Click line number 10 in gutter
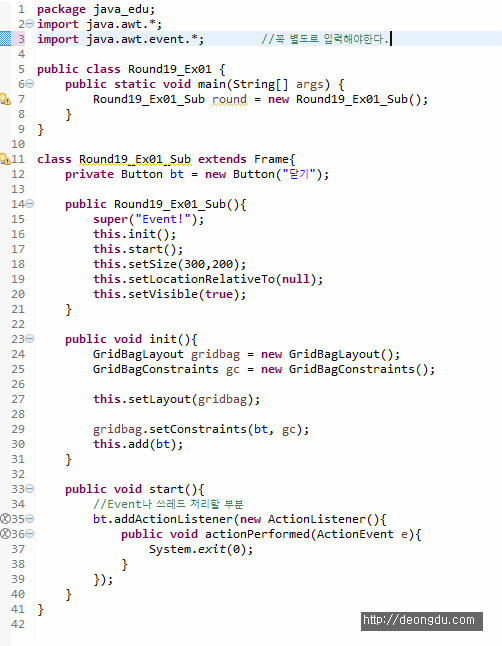The width and height of the screenshot is (502, 646). tap(18, 144)
